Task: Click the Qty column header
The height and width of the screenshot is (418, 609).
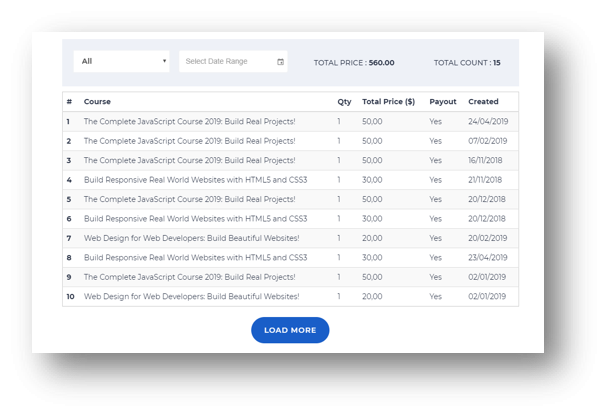Action: click(344, 102)
